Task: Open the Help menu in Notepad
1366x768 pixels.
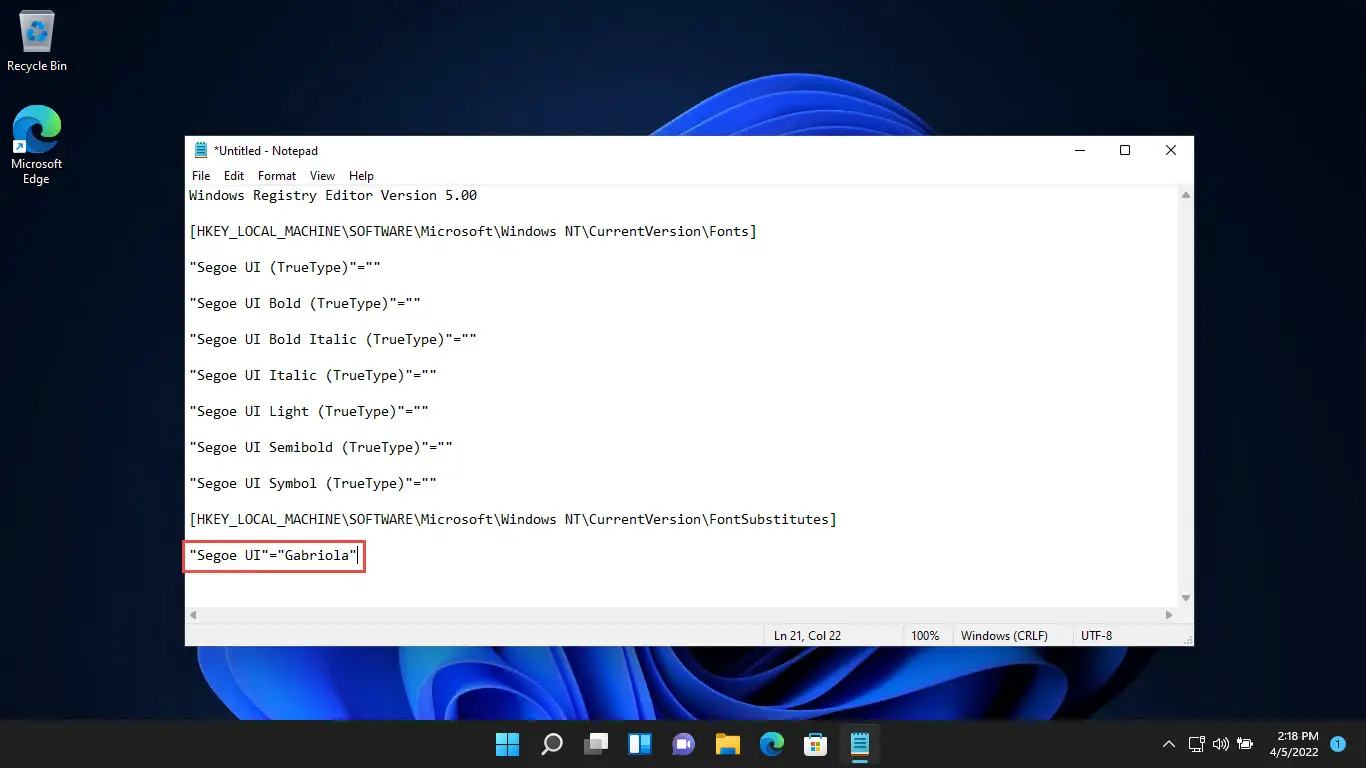Action: tap(361, 176)
